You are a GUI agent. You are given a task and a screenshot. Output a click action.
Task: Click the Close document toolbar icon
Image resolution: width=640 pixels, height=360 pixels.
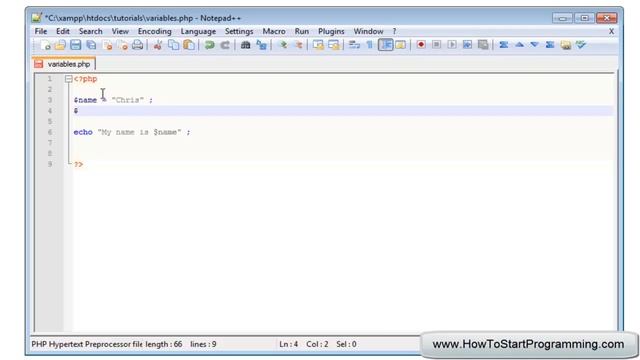[x=107, y=45]
